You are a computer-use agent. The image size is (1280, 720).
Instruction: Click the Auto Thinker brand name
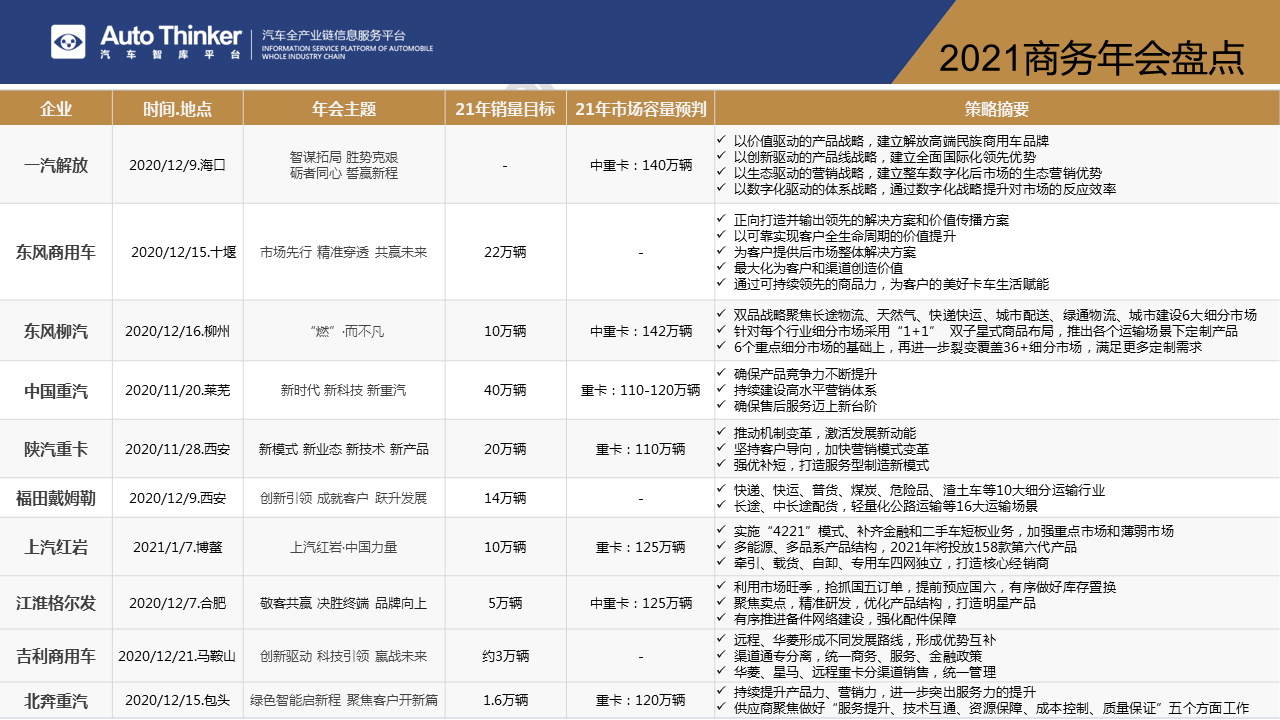coord(171,36)
